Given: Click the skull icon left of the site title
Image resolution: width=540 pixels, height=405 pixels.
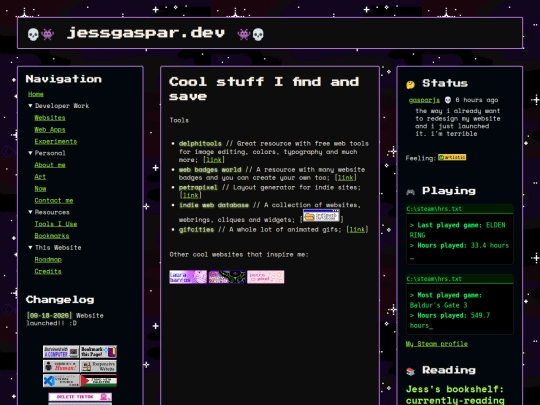Looking at the screenshot, I should coord(33,34).
